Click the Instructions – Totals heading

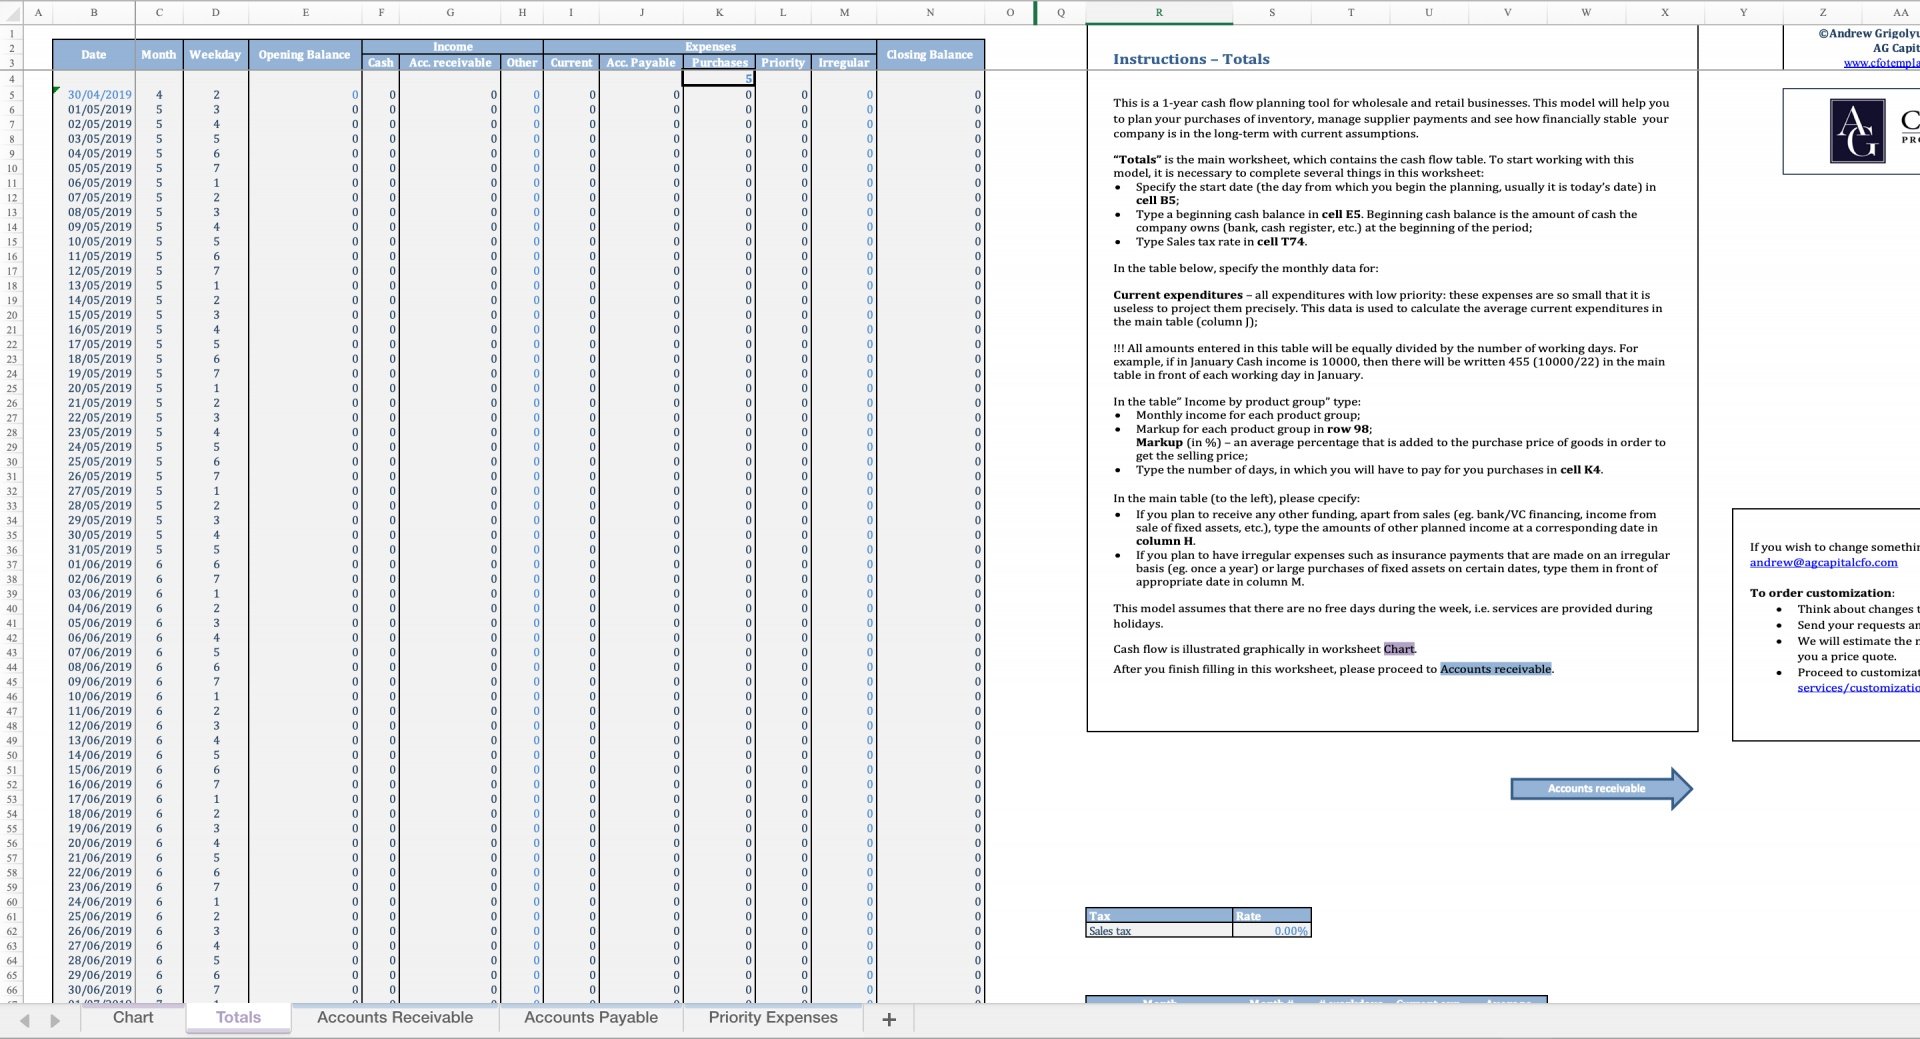click(x=1191, y=59)
